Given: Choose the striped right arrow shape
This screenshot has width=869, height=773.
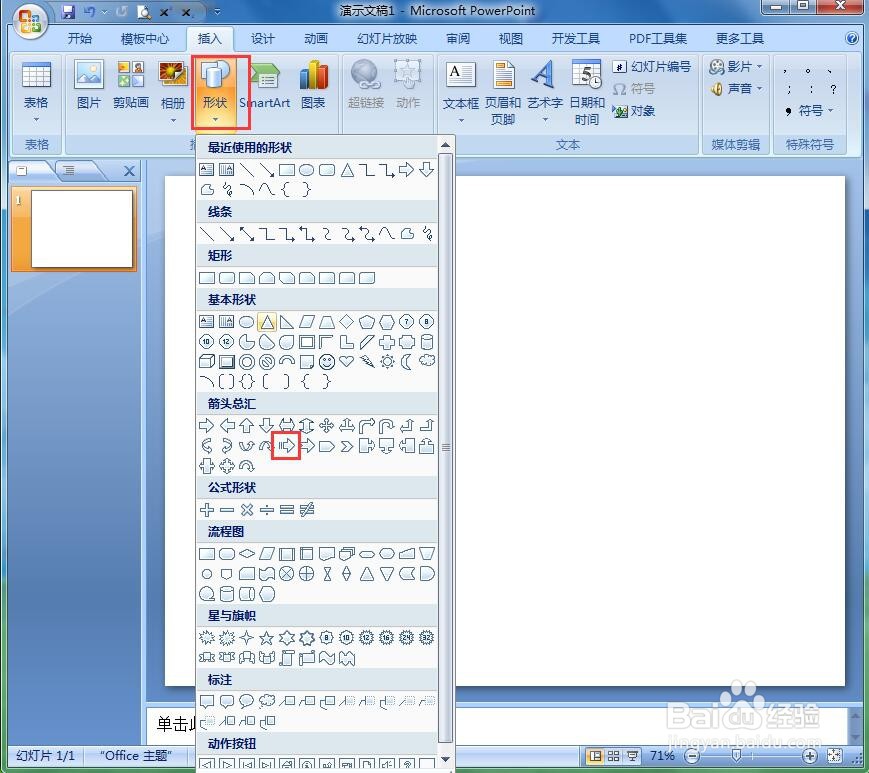Looking at the screenshot, I should [x=286, y=446].
